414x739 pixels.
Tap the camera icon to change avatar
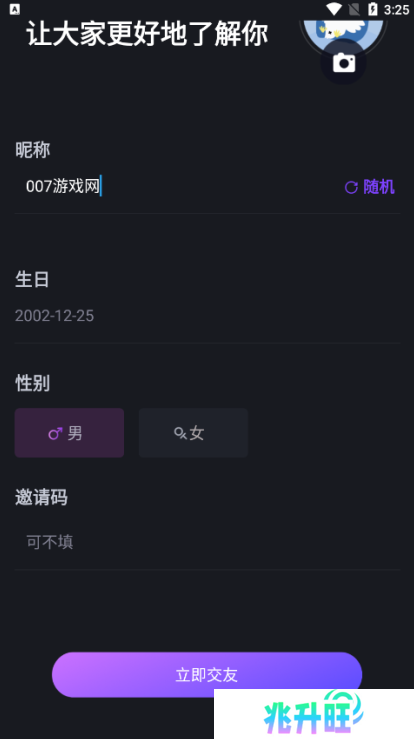pos(344,62)
